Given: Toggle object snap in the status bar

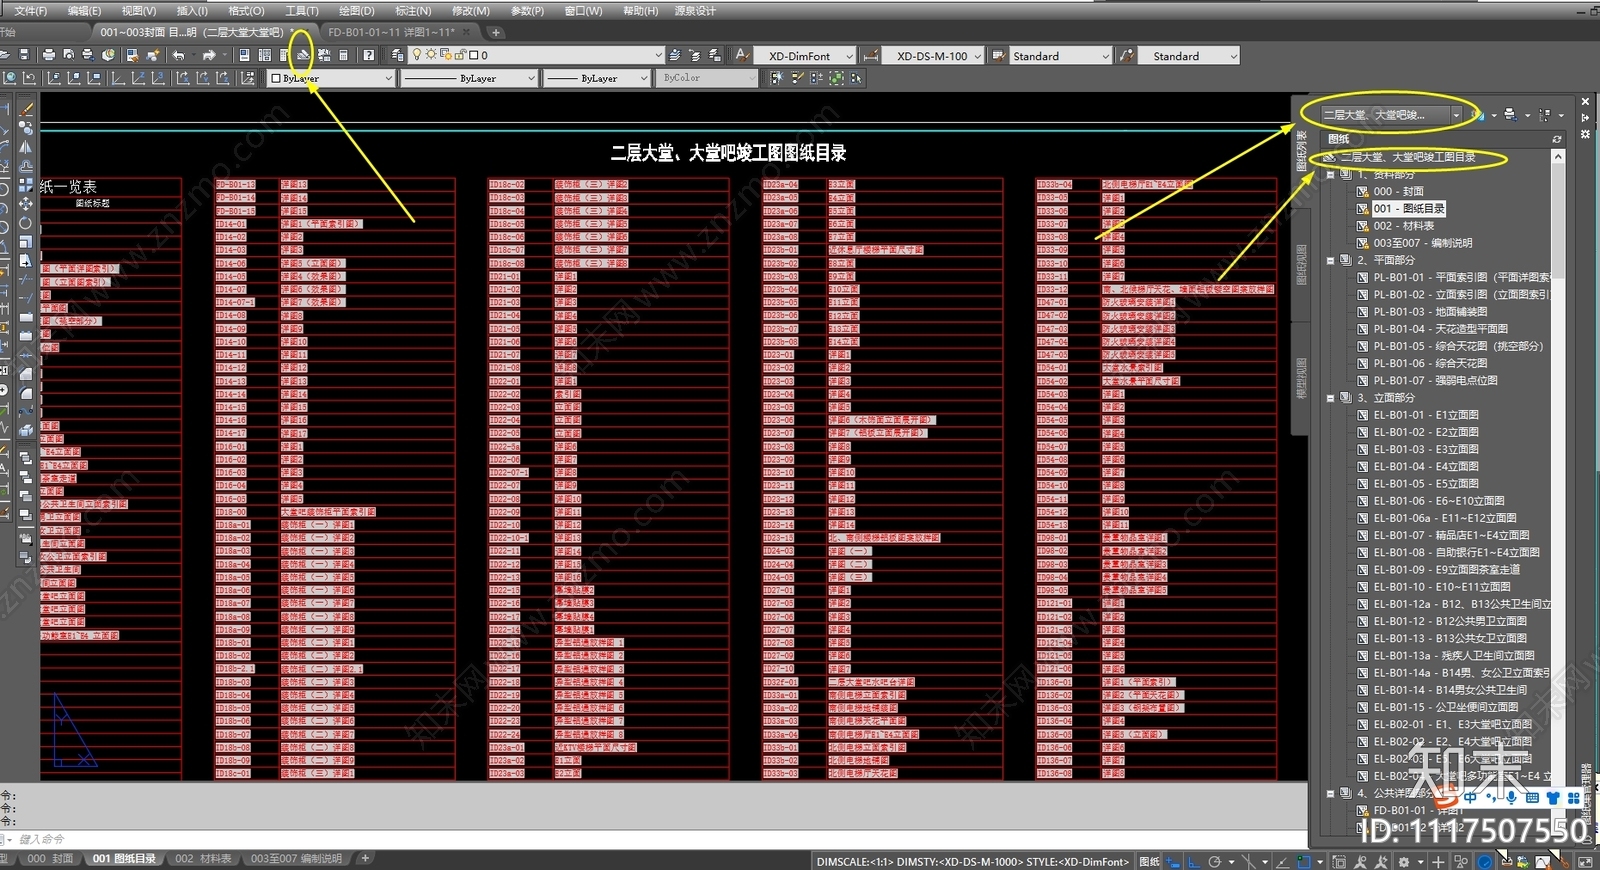Looking at the screenshot, I should 1303,861.
